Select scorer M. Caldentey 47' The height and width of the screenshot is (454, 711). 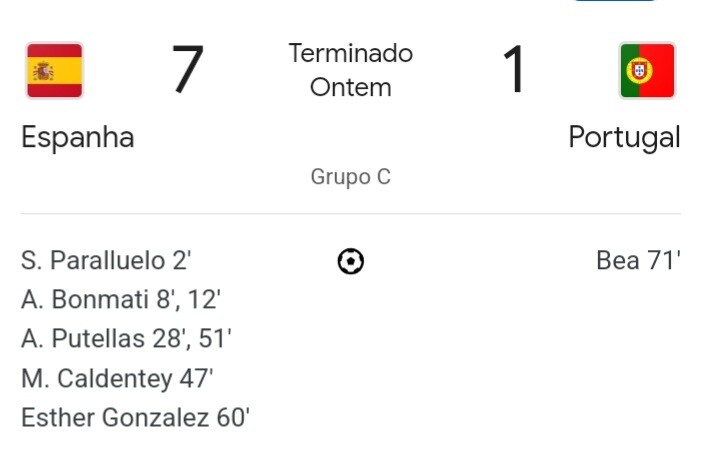point(117,378)
